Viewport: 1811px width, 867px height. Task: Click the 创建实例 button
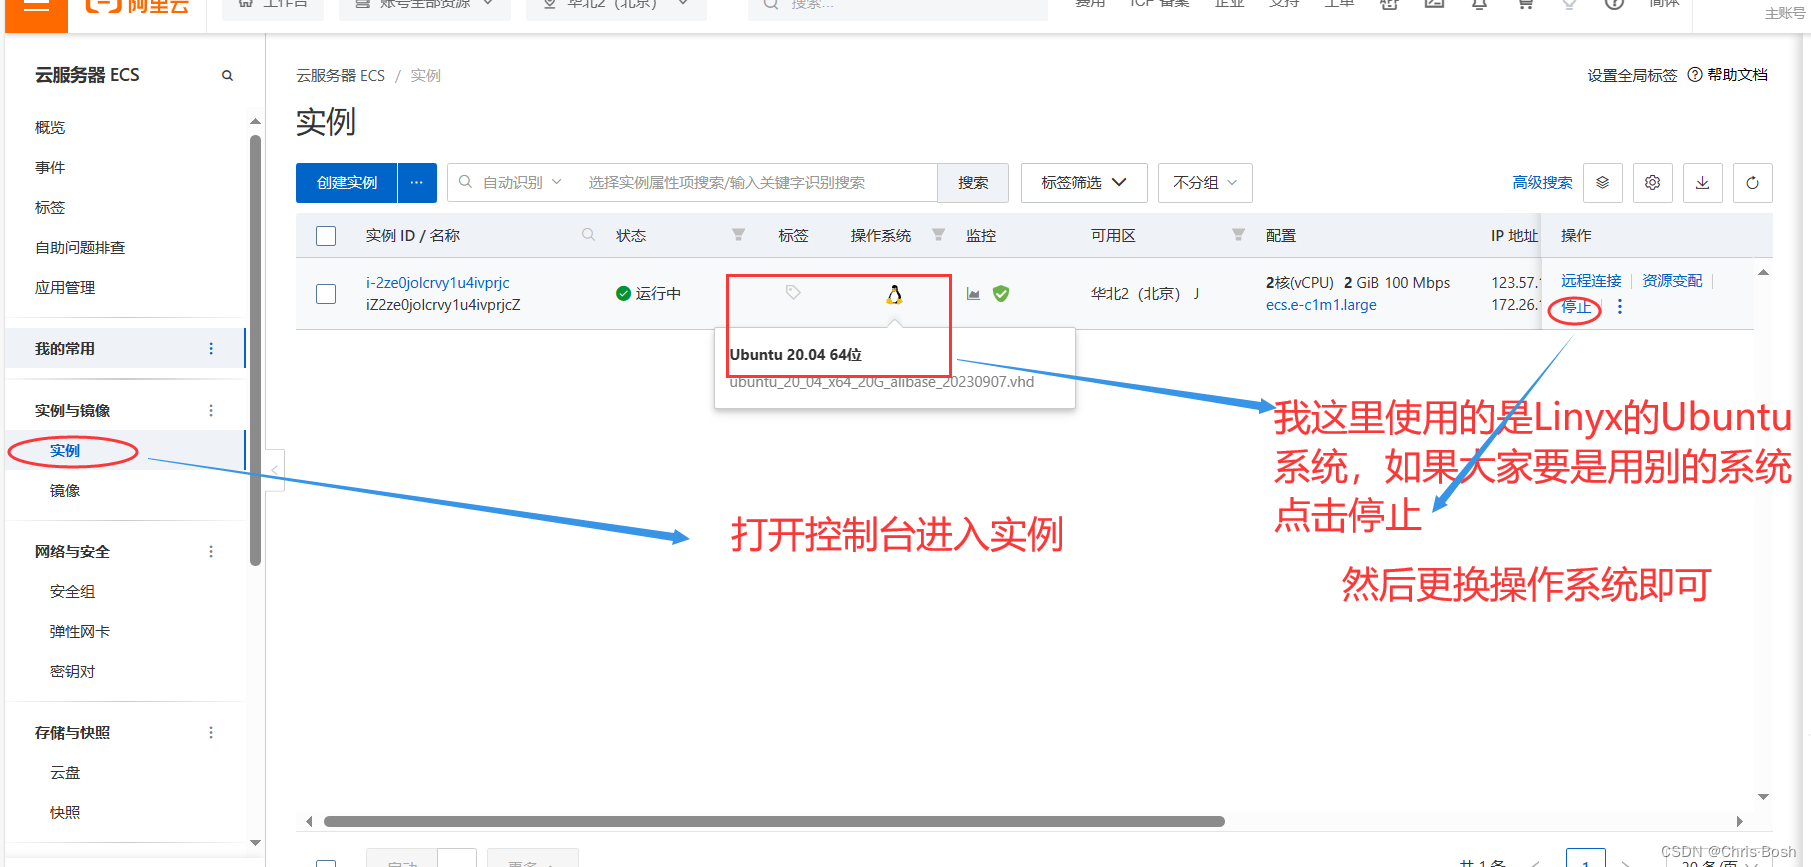point(347,183)
